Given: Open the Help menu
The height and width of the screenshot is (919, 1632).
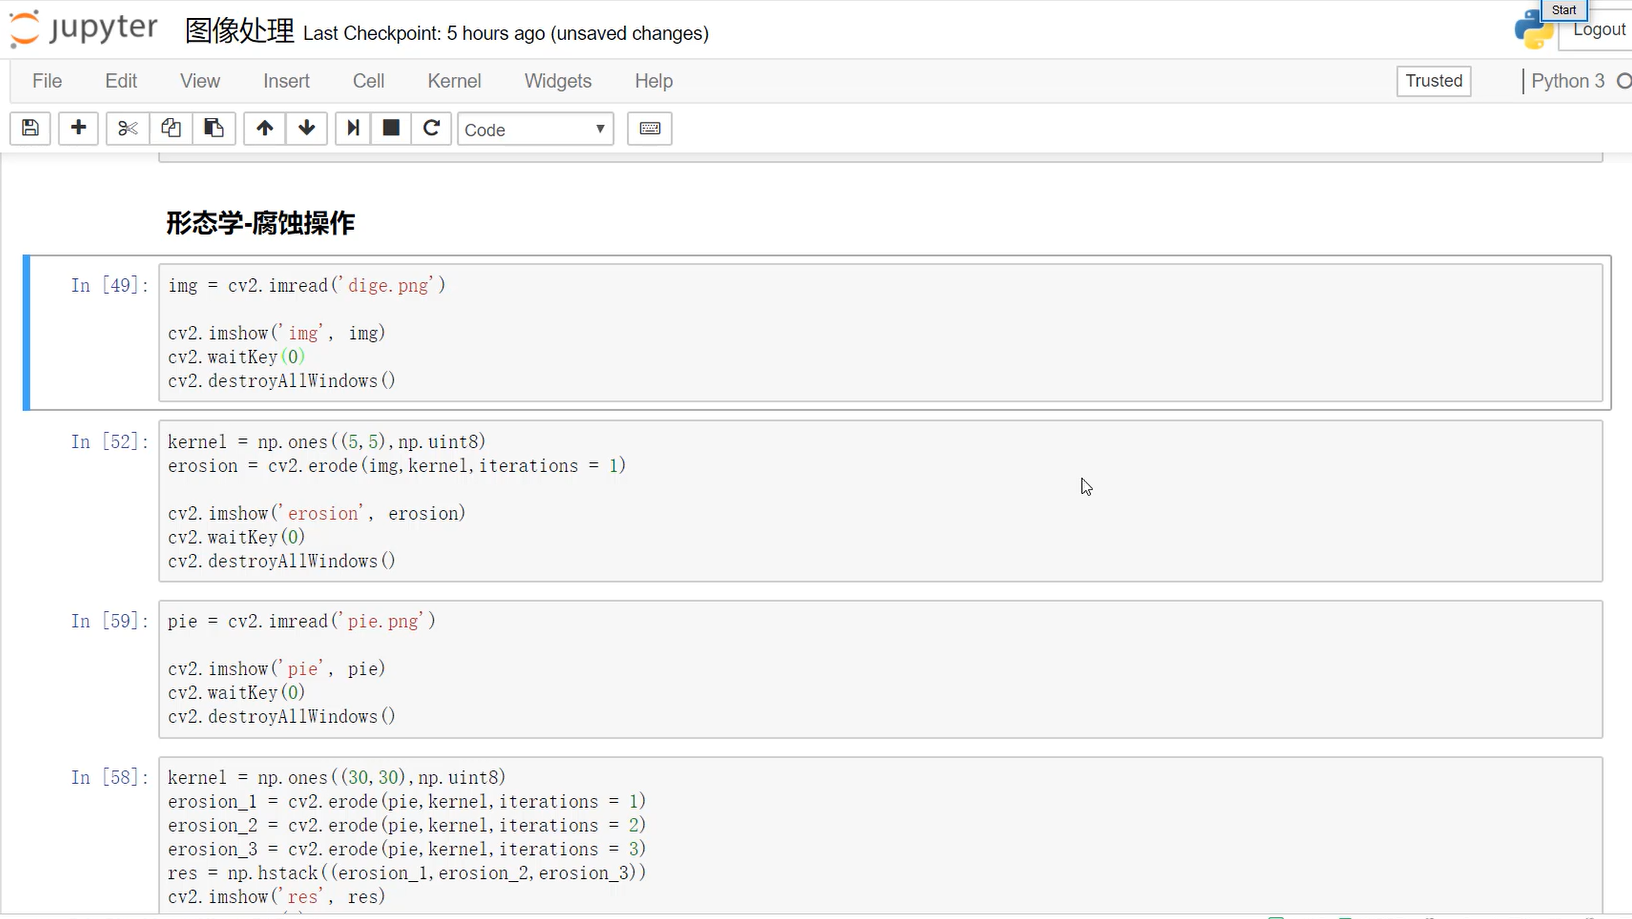Looking at the screenshot, I should (654, 81).
